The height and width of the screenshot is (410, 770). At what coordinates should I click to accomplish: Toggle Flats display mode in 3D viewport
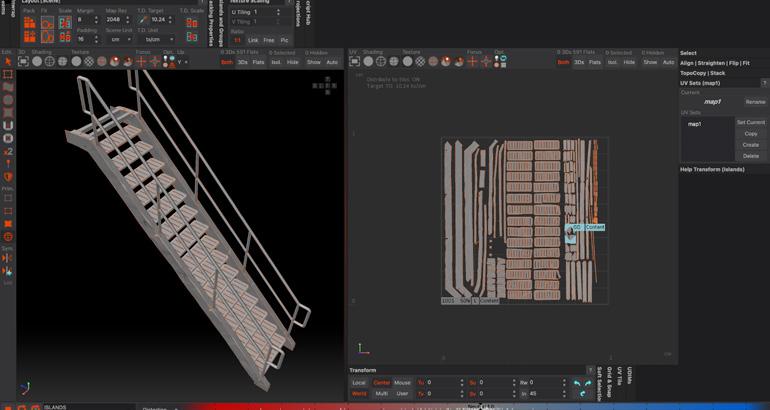pyautogui.click(x=259, y=62)
